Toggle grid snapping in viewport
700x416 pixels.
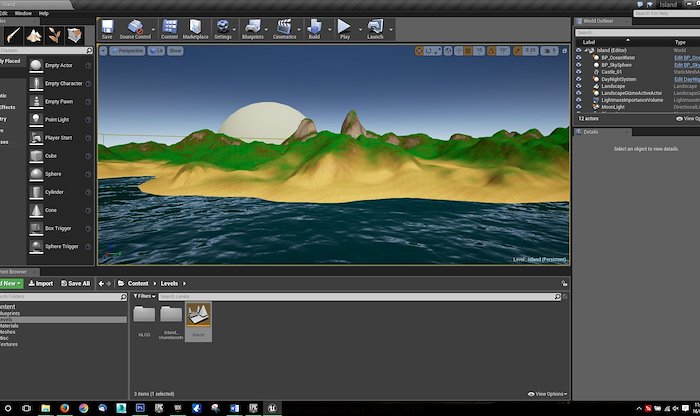coord(468,51)
